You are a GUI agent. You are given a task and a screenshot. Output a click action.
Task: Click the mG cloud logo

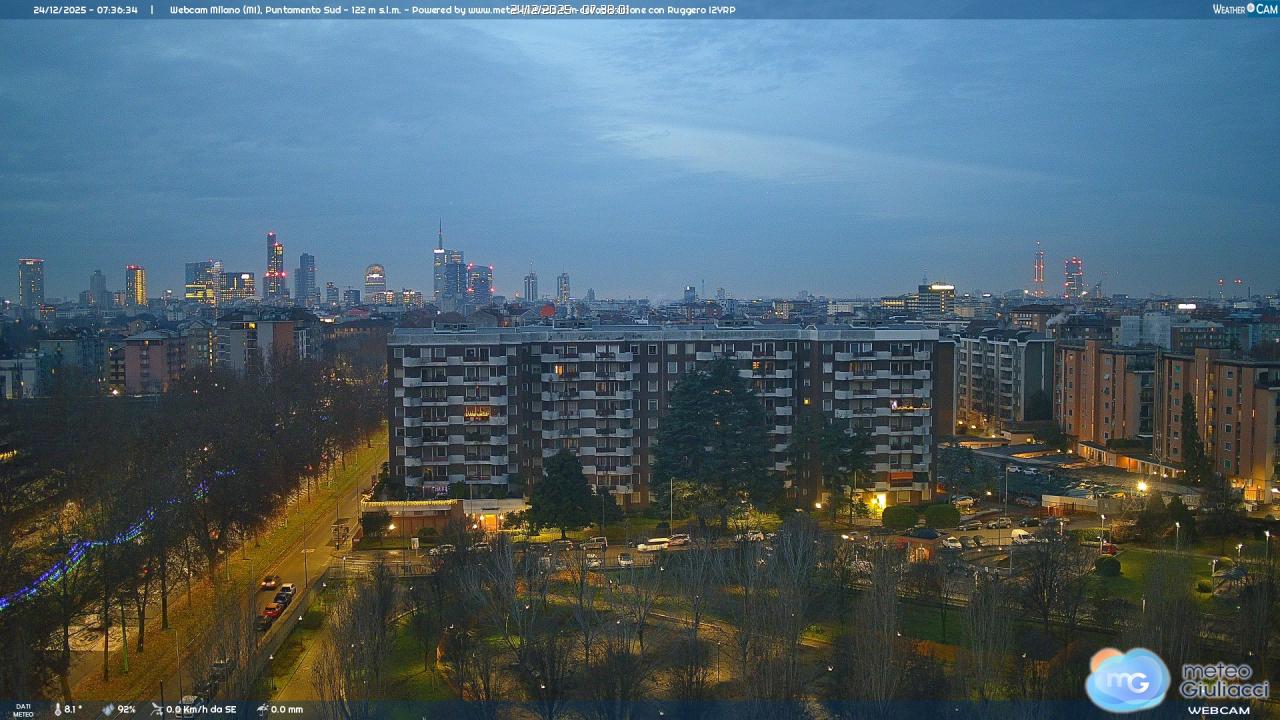[x=1128, y=680]
